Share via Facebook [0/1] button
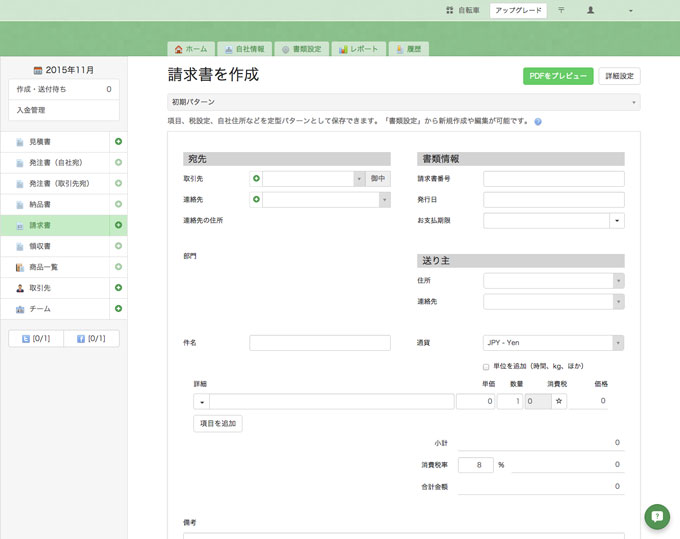 coord(91,339)
